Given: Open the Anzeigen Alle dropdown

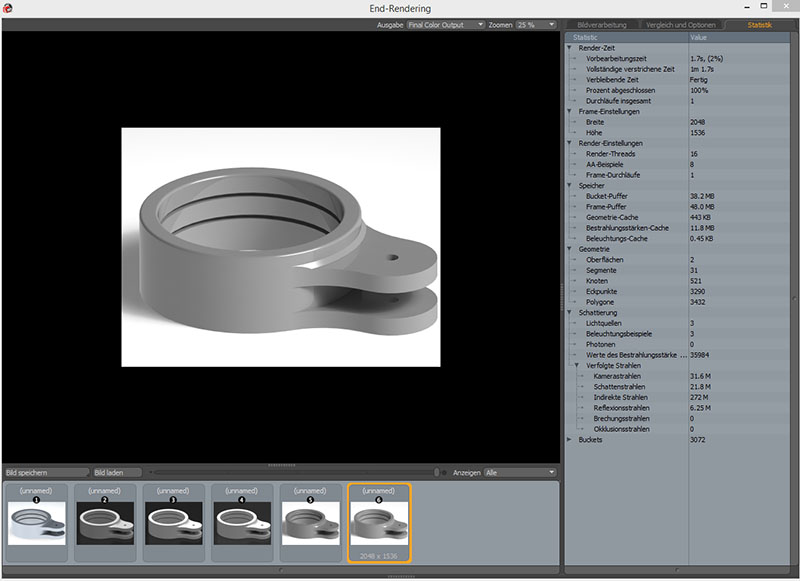Looking at the screenshot, I should point(519,473).
